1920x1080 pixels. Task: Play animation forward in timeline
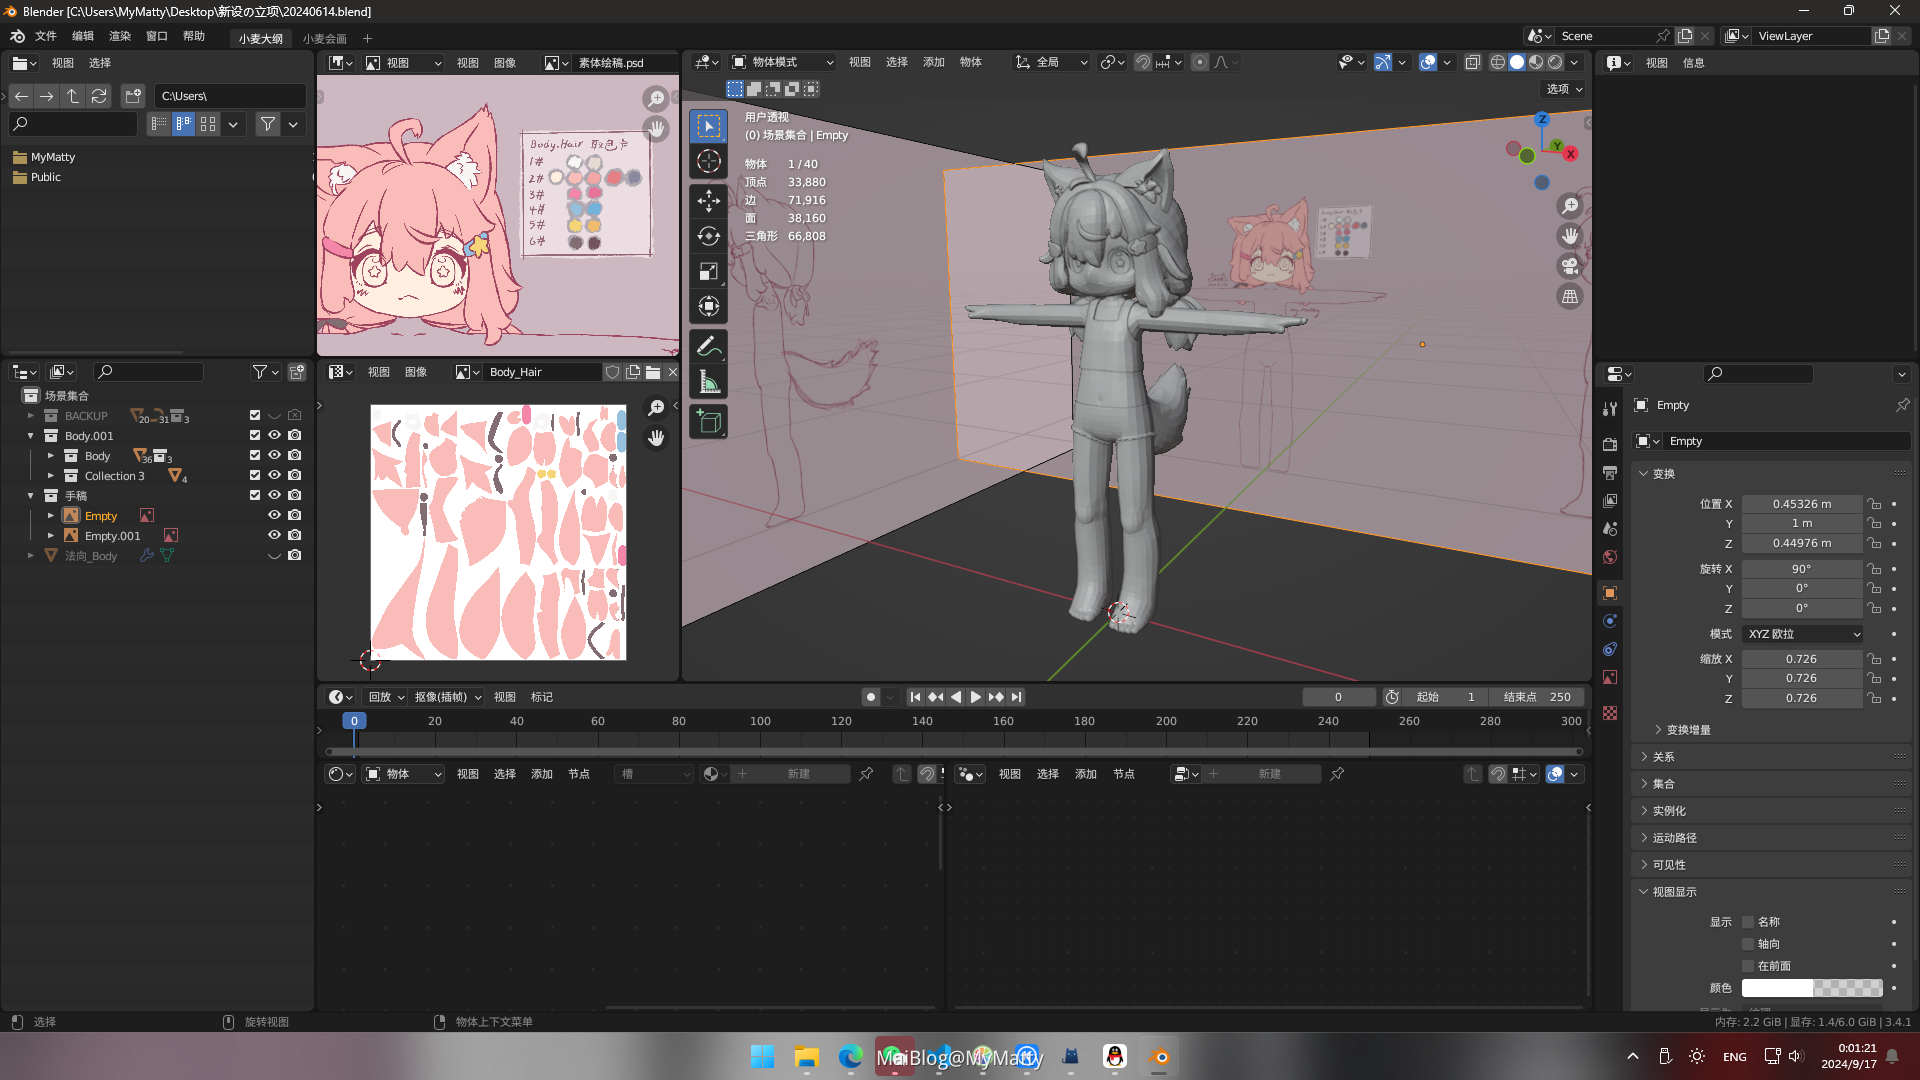pos(976,697)
